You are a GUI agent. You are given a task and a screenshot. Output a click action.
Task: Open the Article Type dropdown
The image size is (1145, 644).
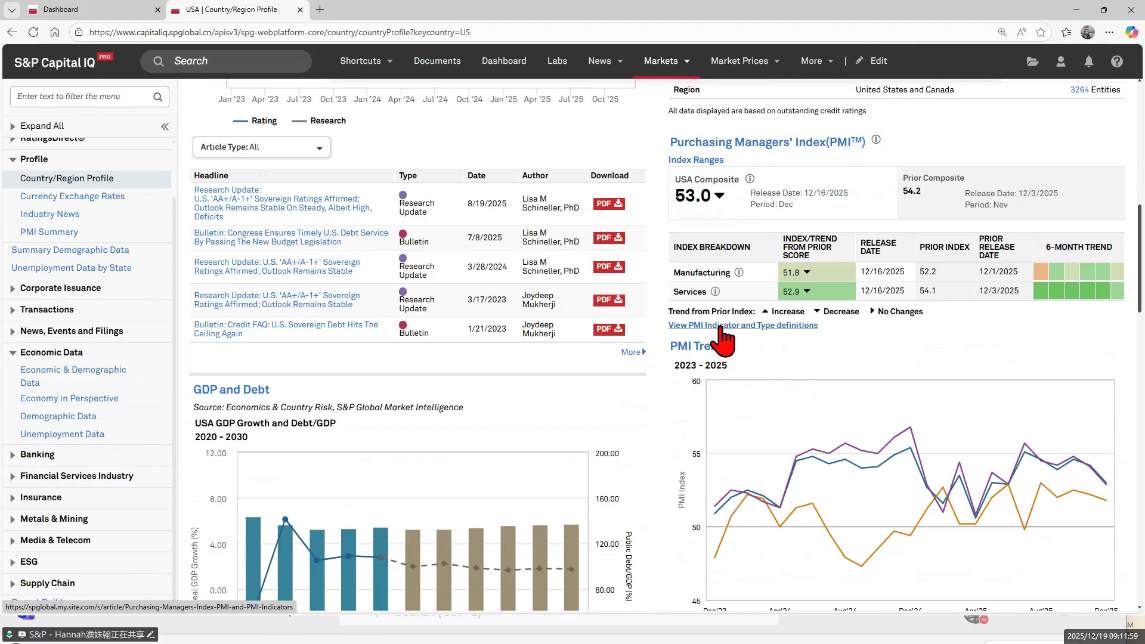(261, 147)
